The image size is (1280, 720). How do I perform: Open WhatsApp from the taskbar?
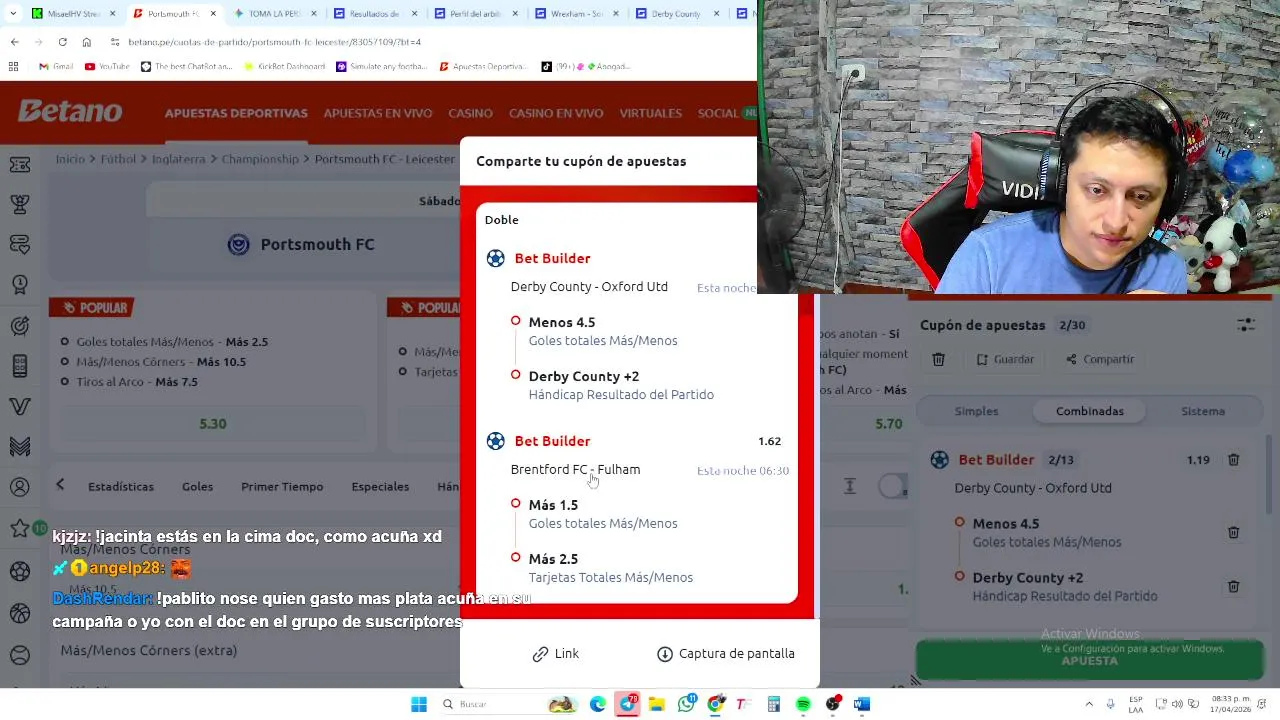[686, 704]
